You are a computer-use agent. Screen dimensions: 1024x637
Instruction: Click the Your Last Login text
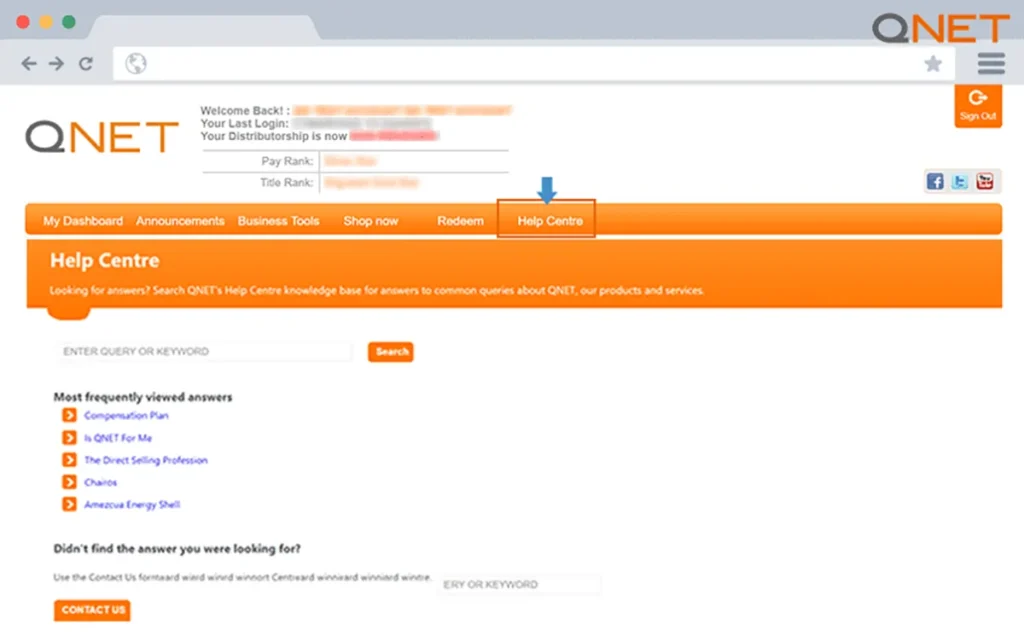point(244,123)
